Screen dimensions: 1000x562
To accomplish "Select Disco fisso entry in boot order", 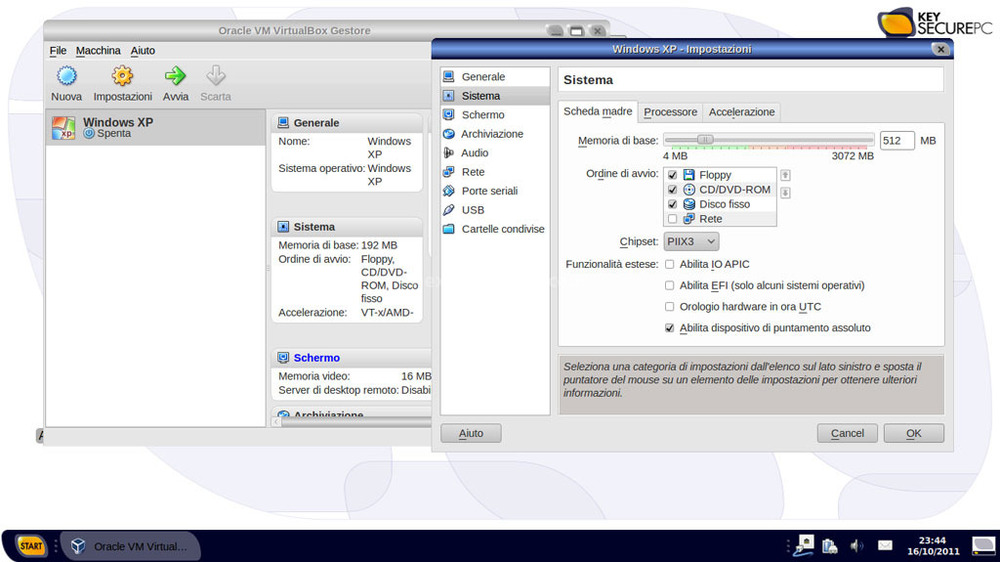I will tap(720, 204).
